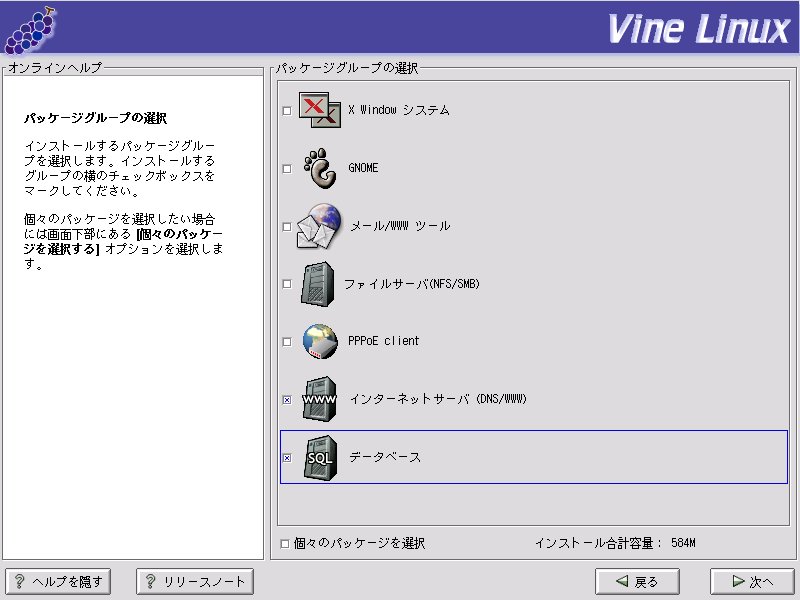This screenshot has height=600, width=800.
Task: Click the インターネットサーバ WWW server icon
Action: click(319, 399)
